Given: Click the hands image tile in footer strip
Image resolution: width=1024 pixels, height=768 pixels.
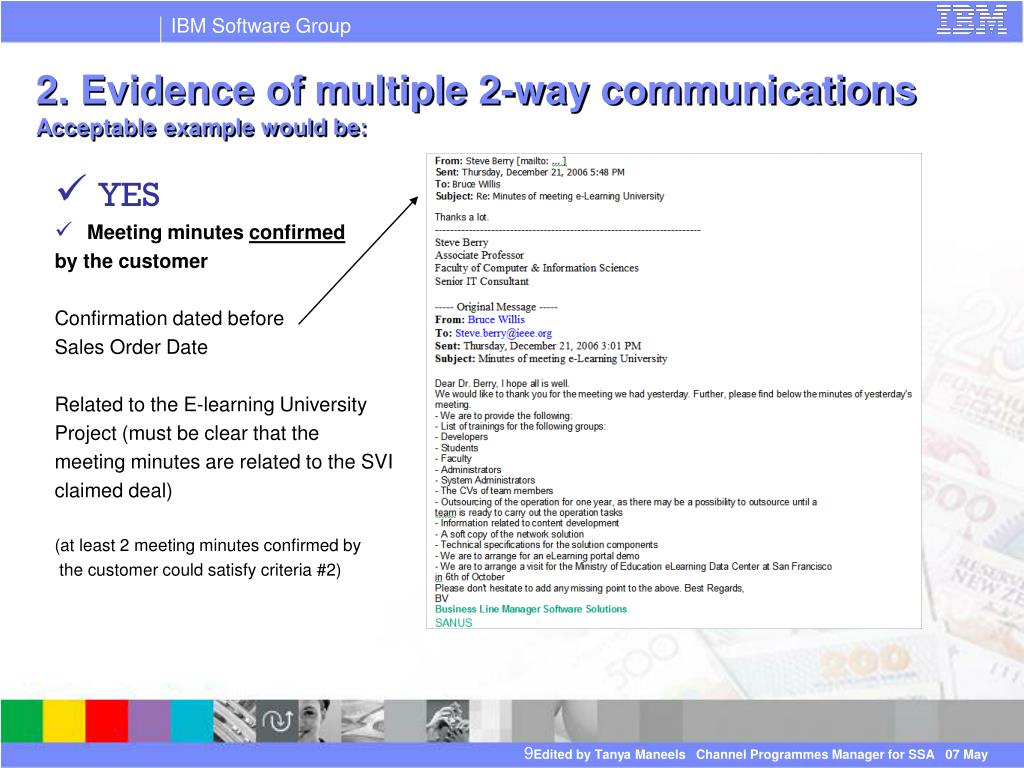Looking at the screenshot, I should coord(447,720).
